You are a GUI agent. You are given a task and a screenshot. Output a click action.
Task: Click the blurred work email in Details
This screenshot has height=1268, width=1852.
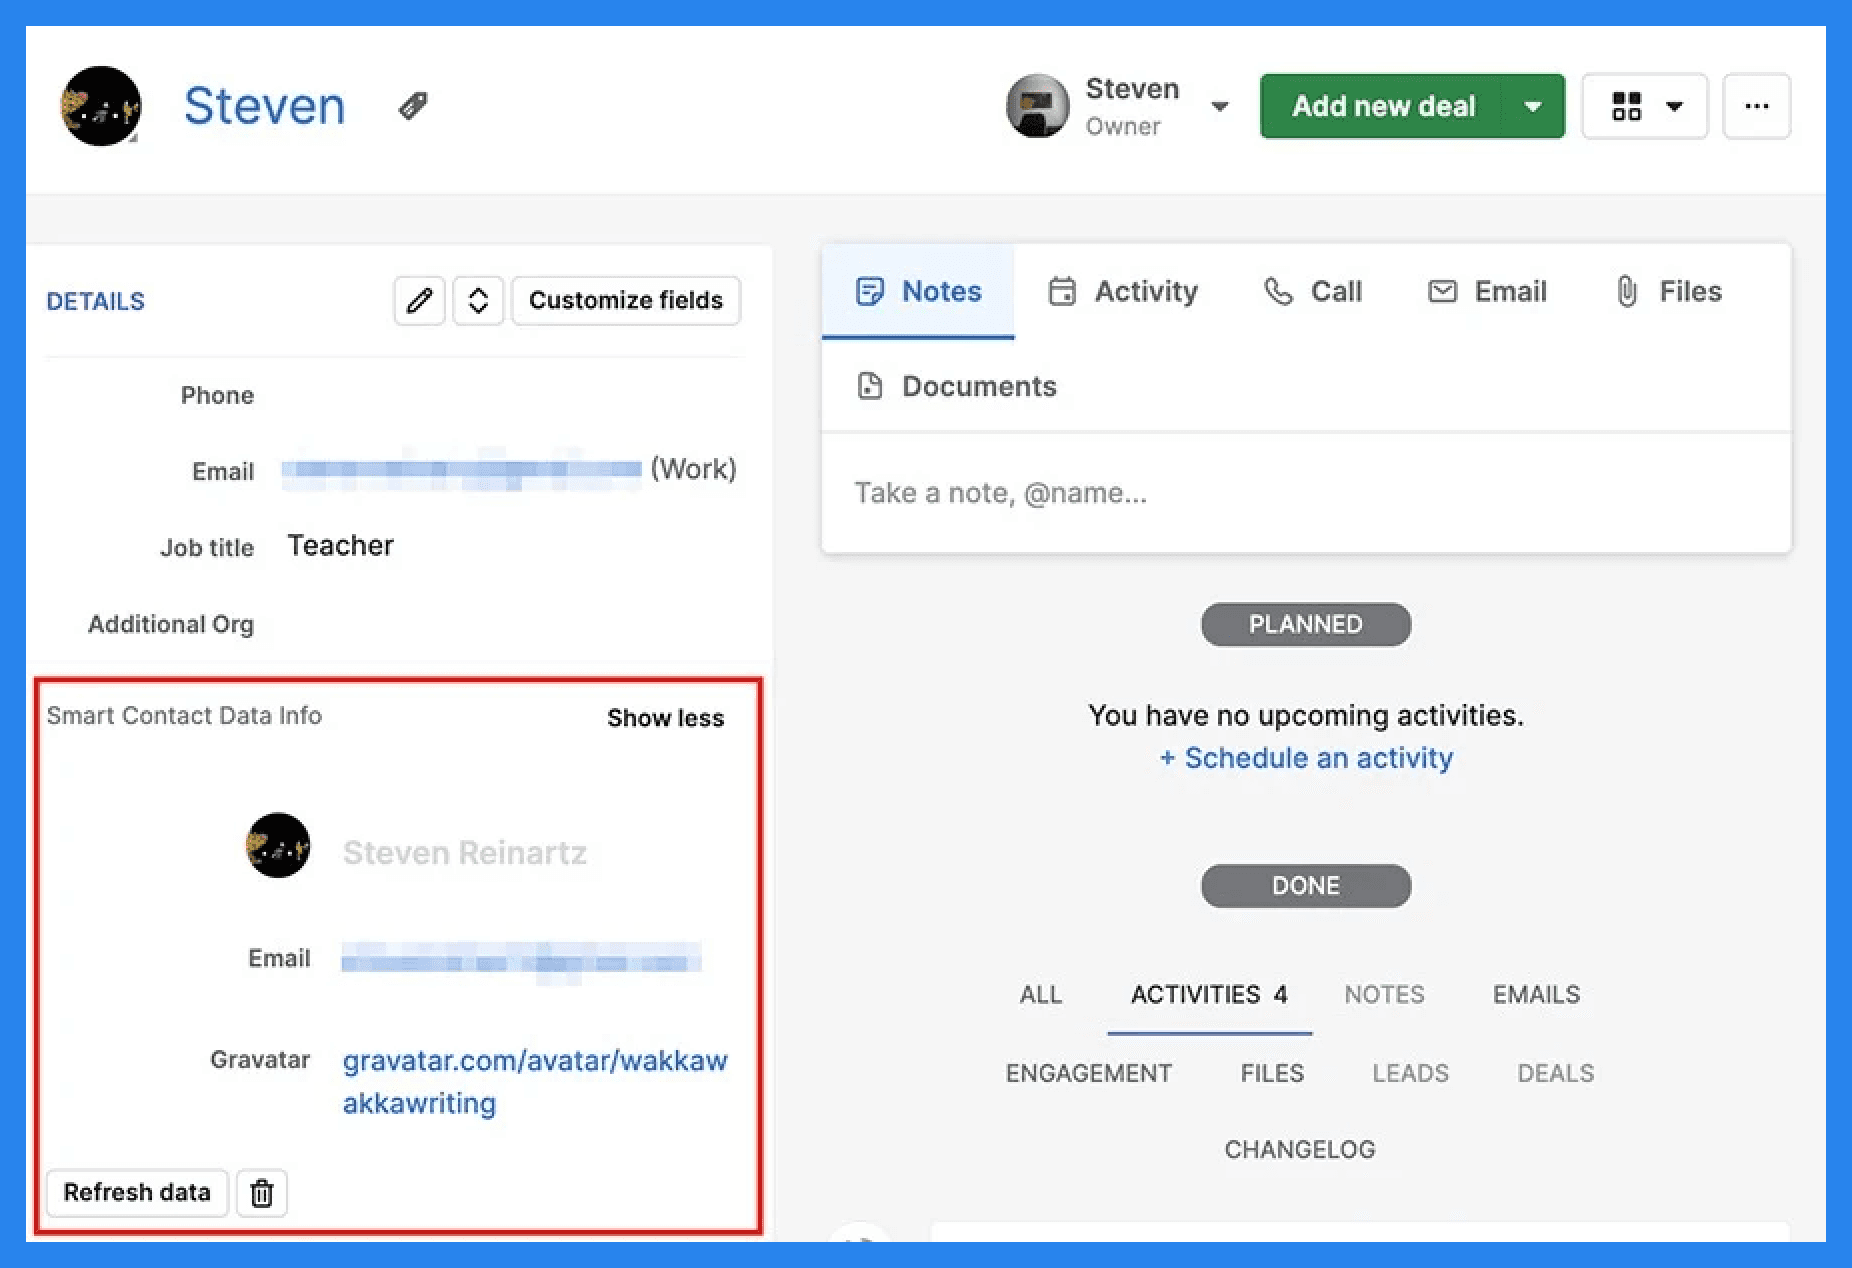pos(461,469)
